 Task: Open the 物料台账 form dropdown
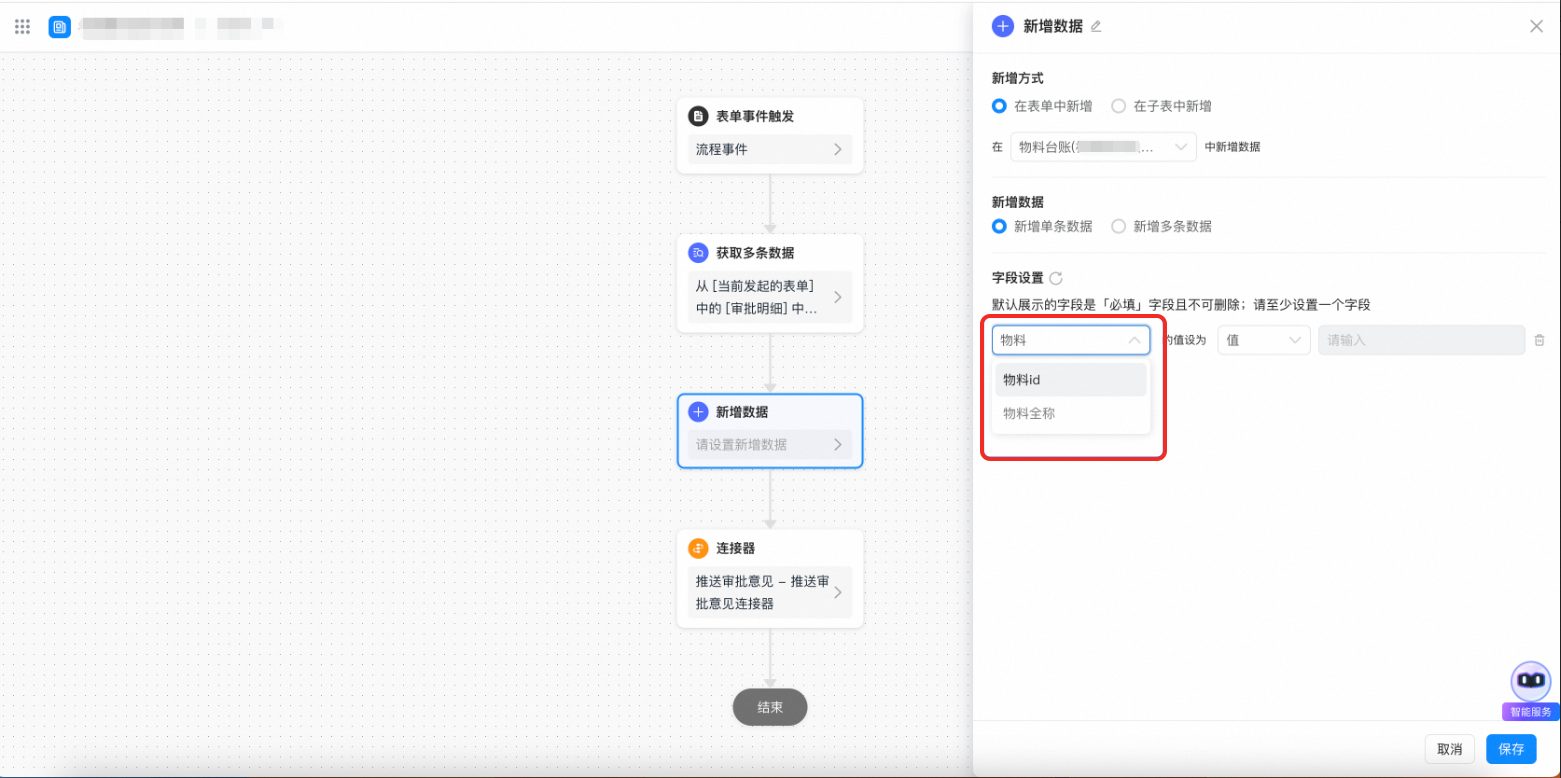point(1102,147)
